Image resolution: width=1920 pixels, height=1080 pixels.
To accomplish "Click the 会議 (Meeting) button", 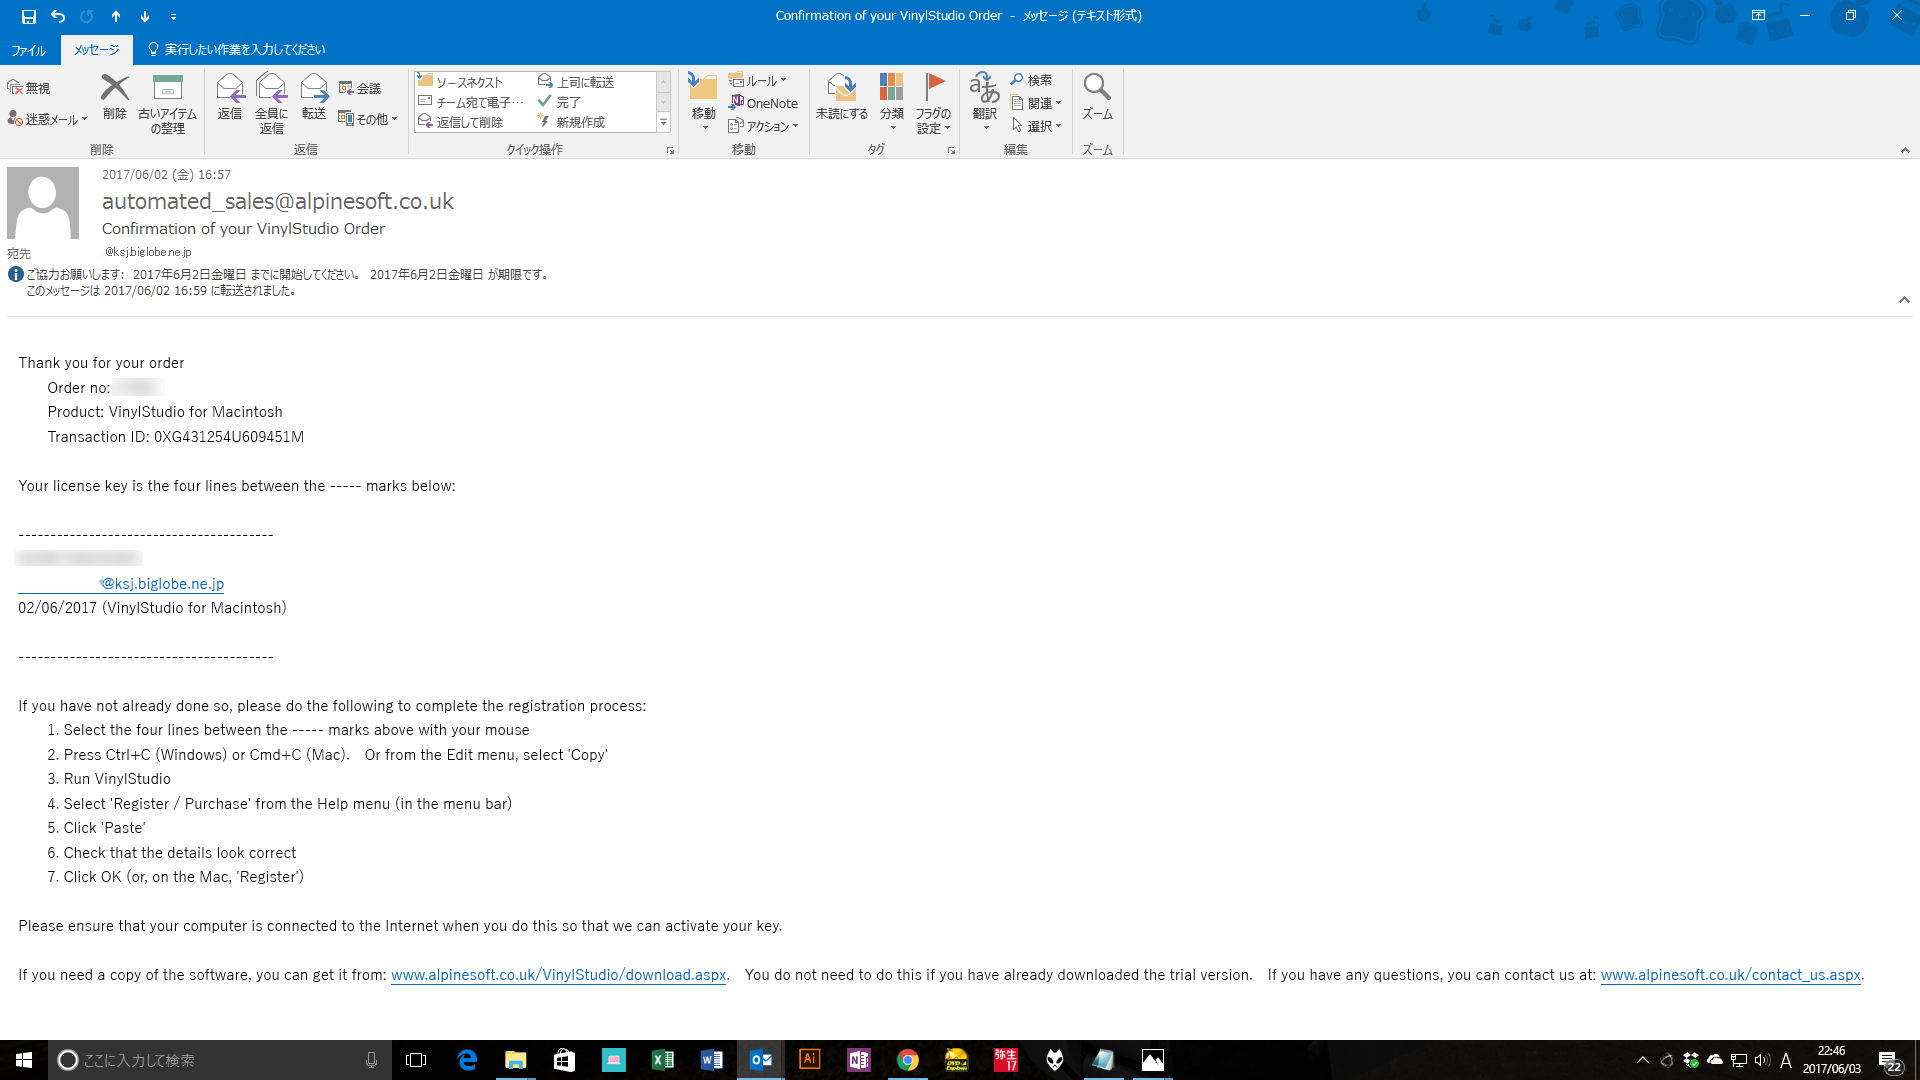I will (x=360, y=88).
